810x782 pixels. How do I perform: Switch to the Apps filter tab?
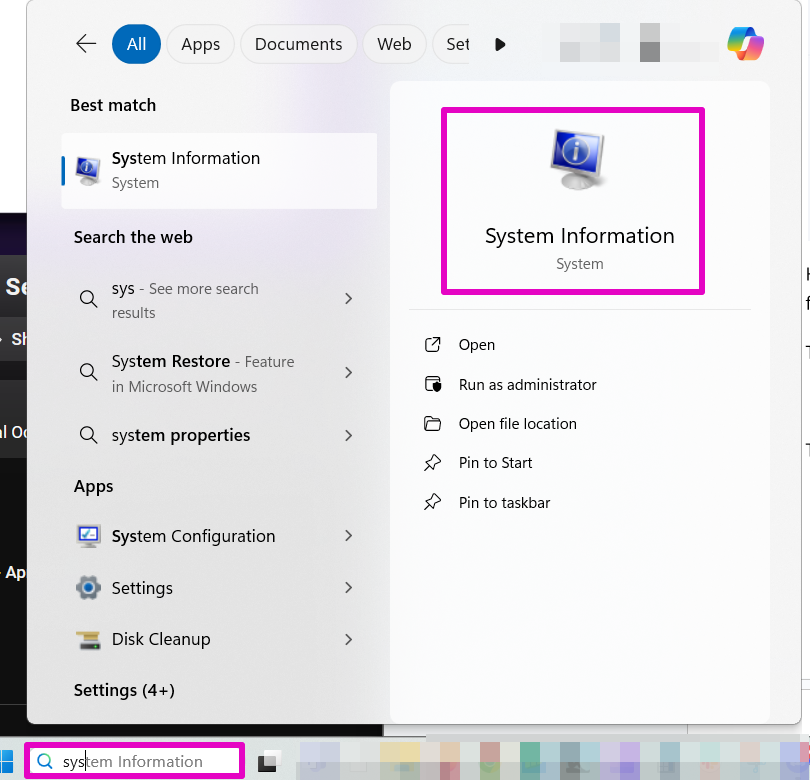tap(200, 44)
